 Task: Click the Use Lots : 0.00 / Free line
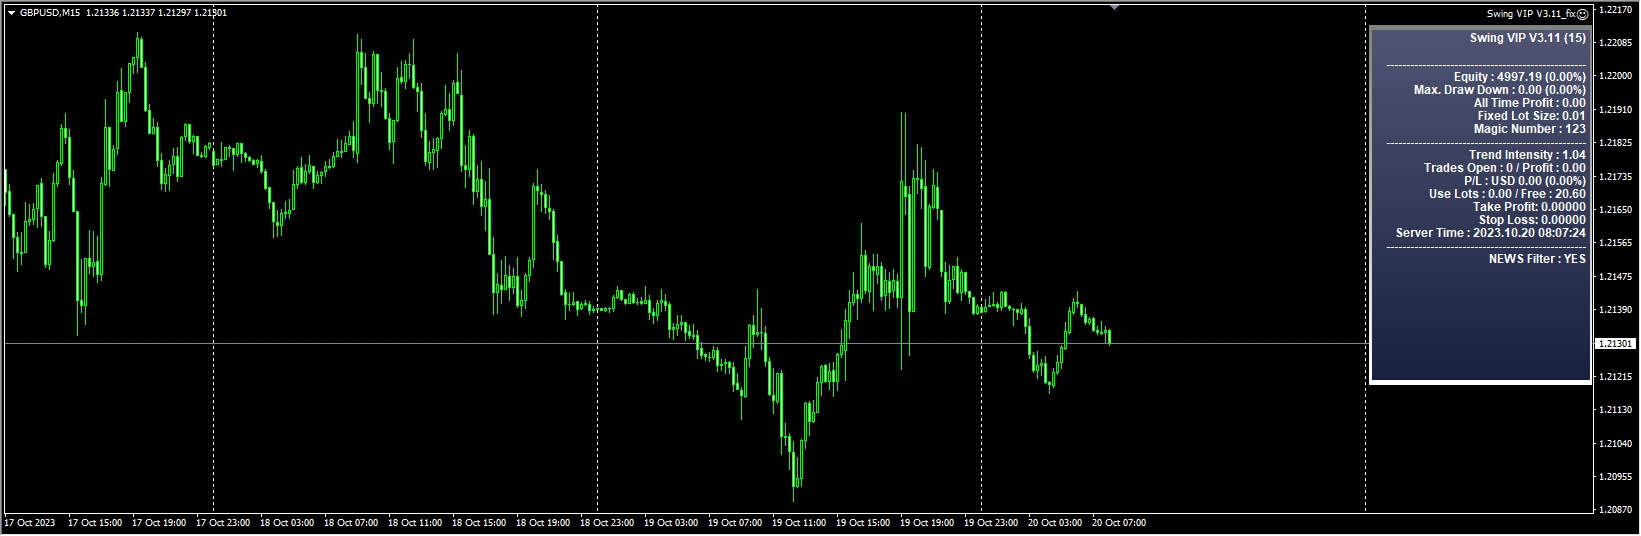coord(1507,194)
